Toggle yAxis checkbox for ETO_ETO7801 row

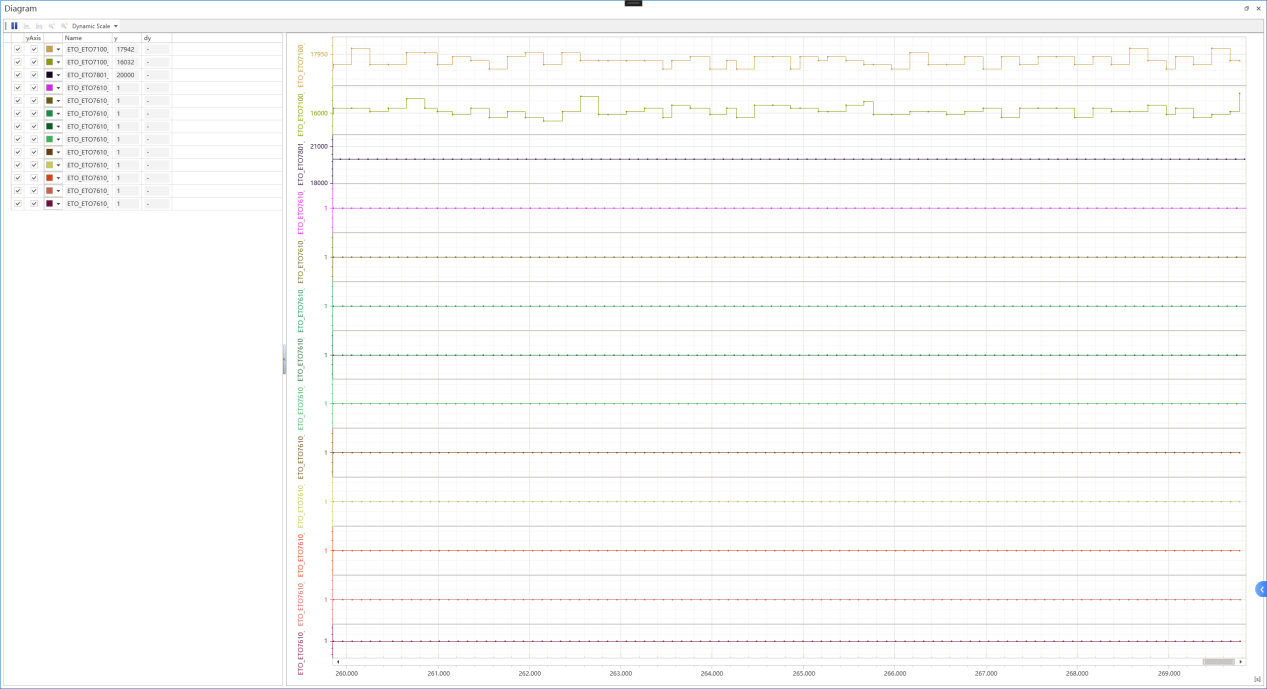[34, 75]
